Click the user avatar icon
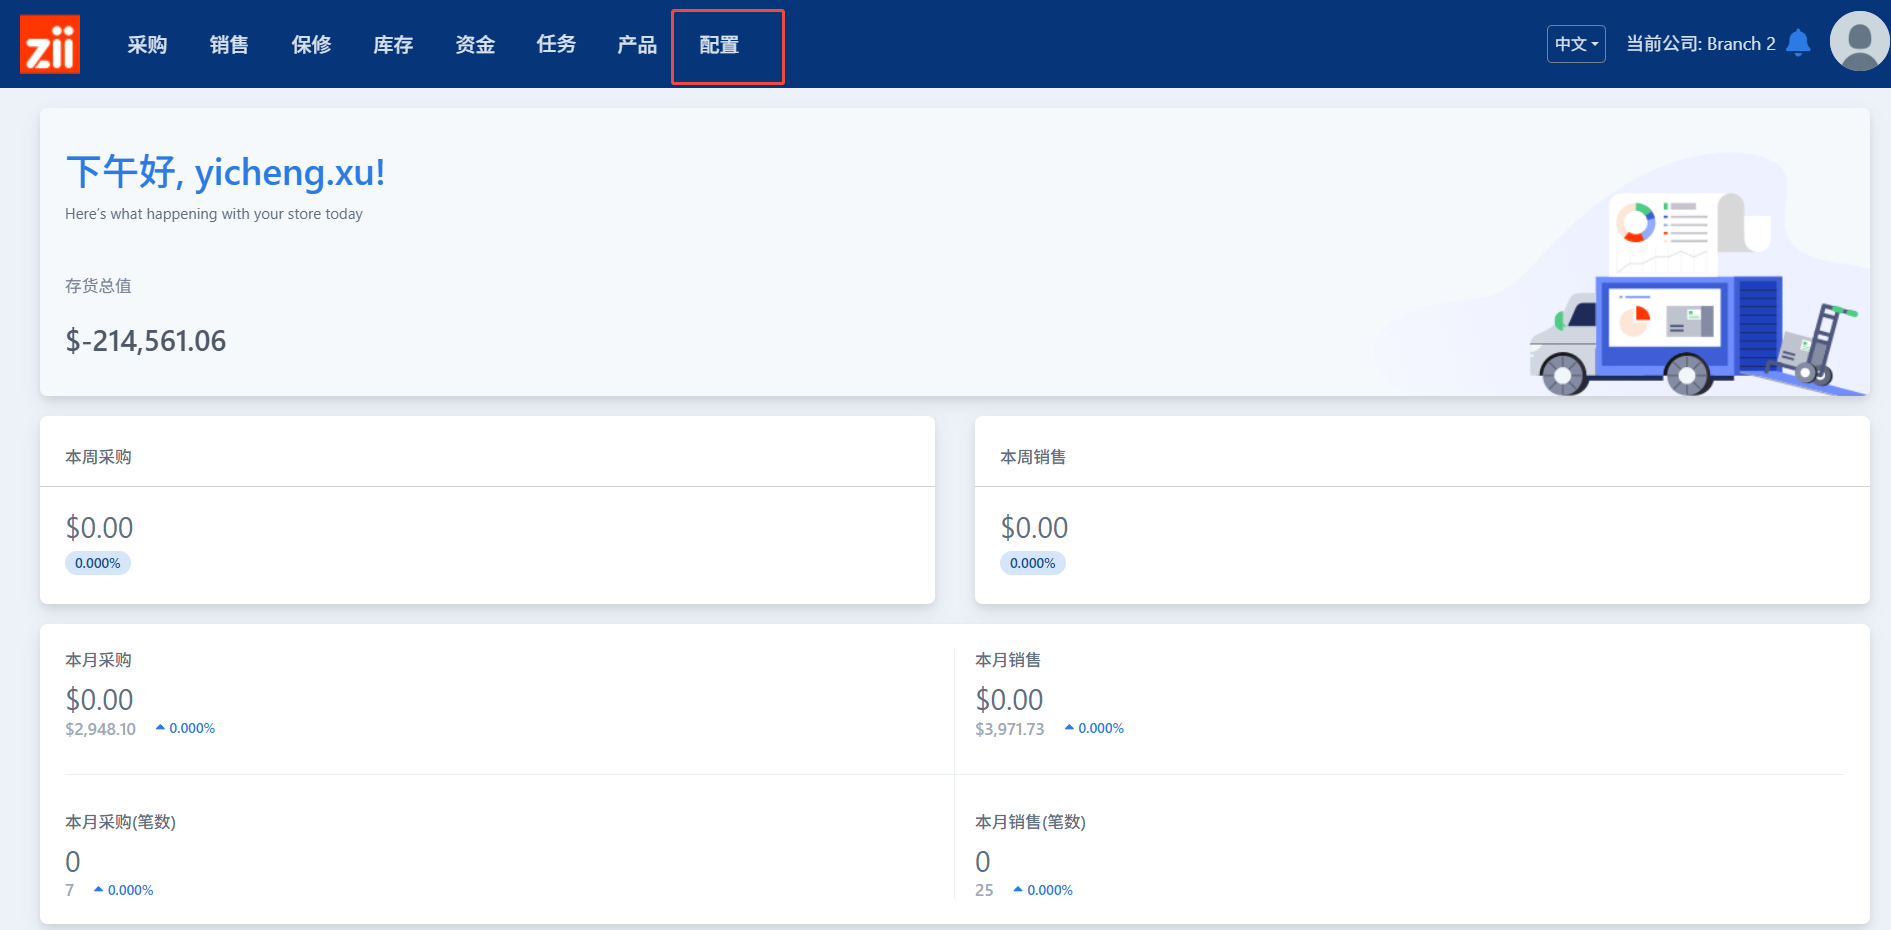Viewport: 1891px width, 930px height. 1858,42
